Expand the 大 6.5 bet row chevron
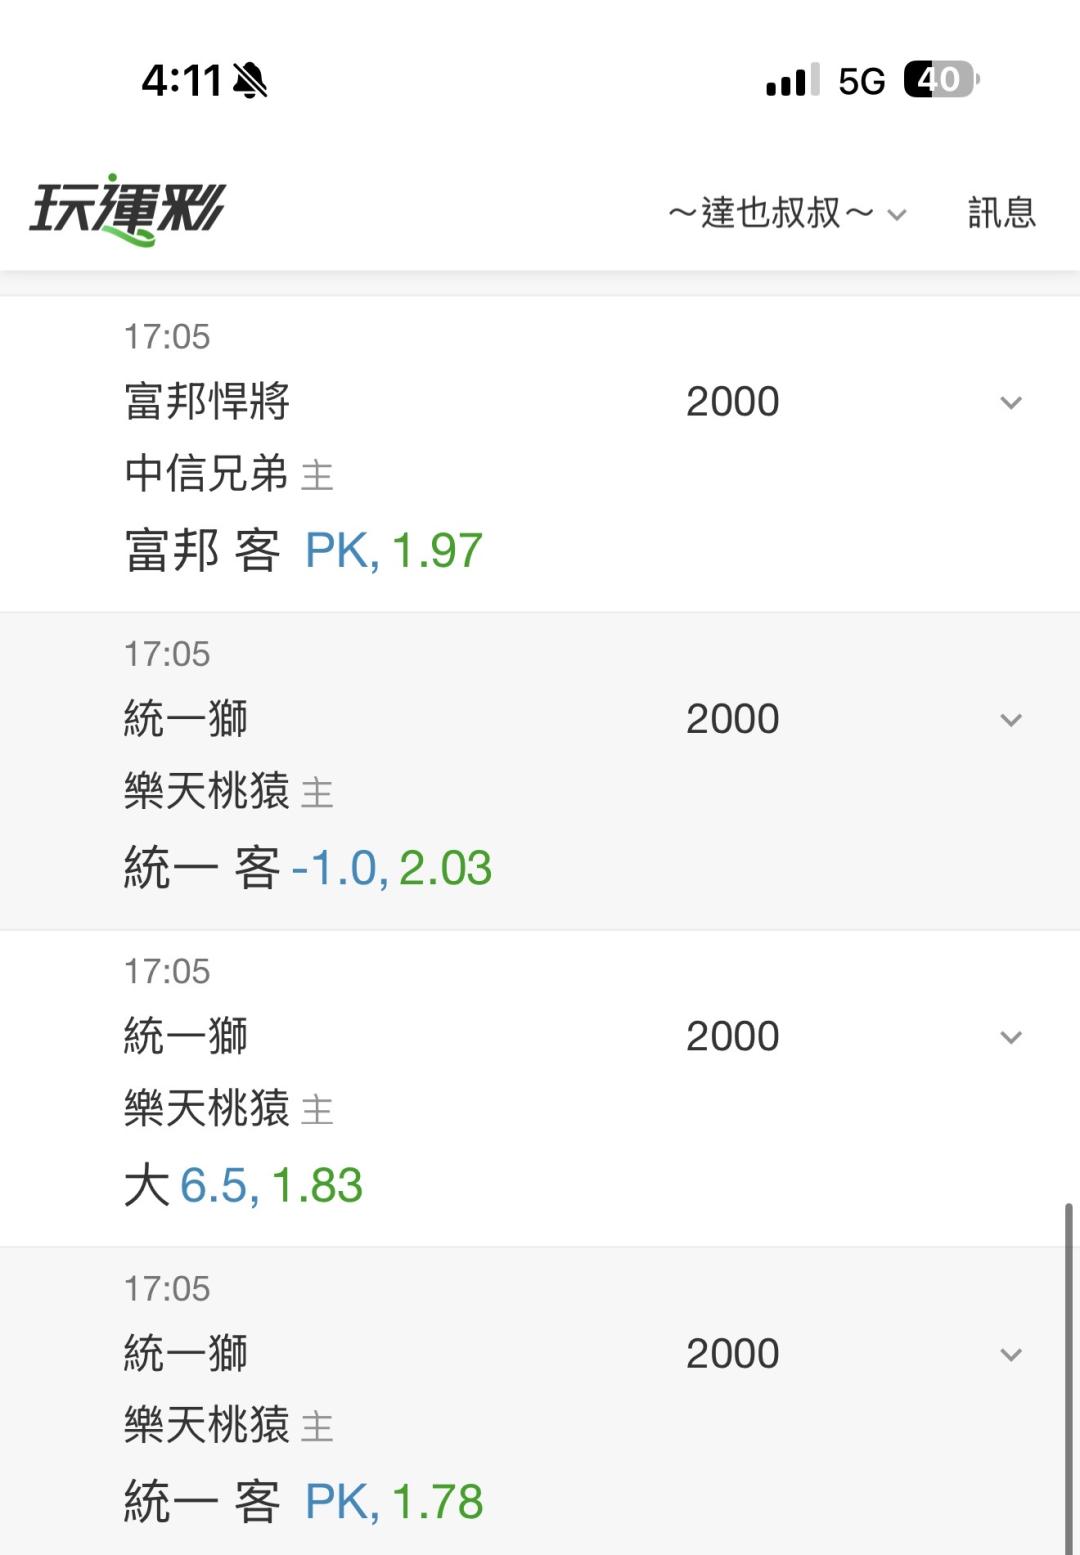Screen dimensions: 1080x1555 [x=1011, y=1037]
